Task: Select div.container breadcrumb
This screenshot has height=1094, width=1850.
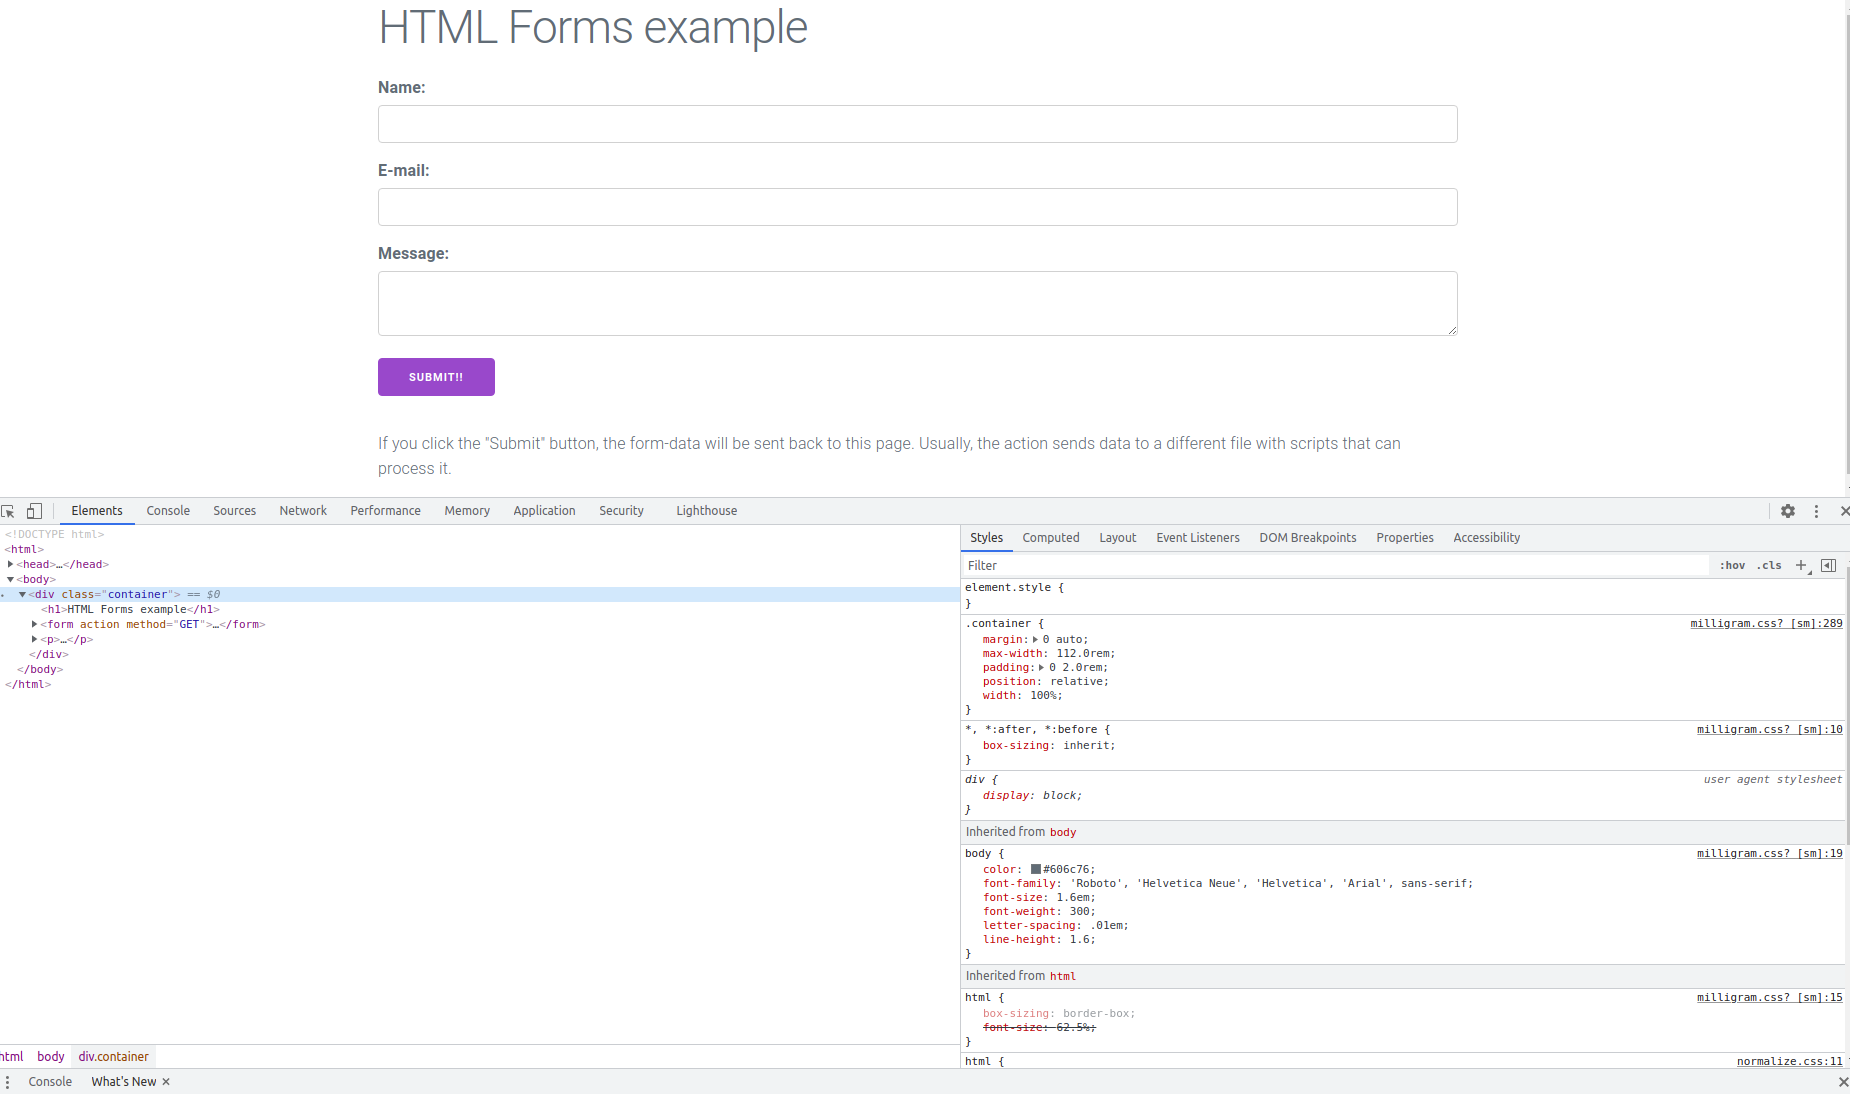Action: 114,1056
